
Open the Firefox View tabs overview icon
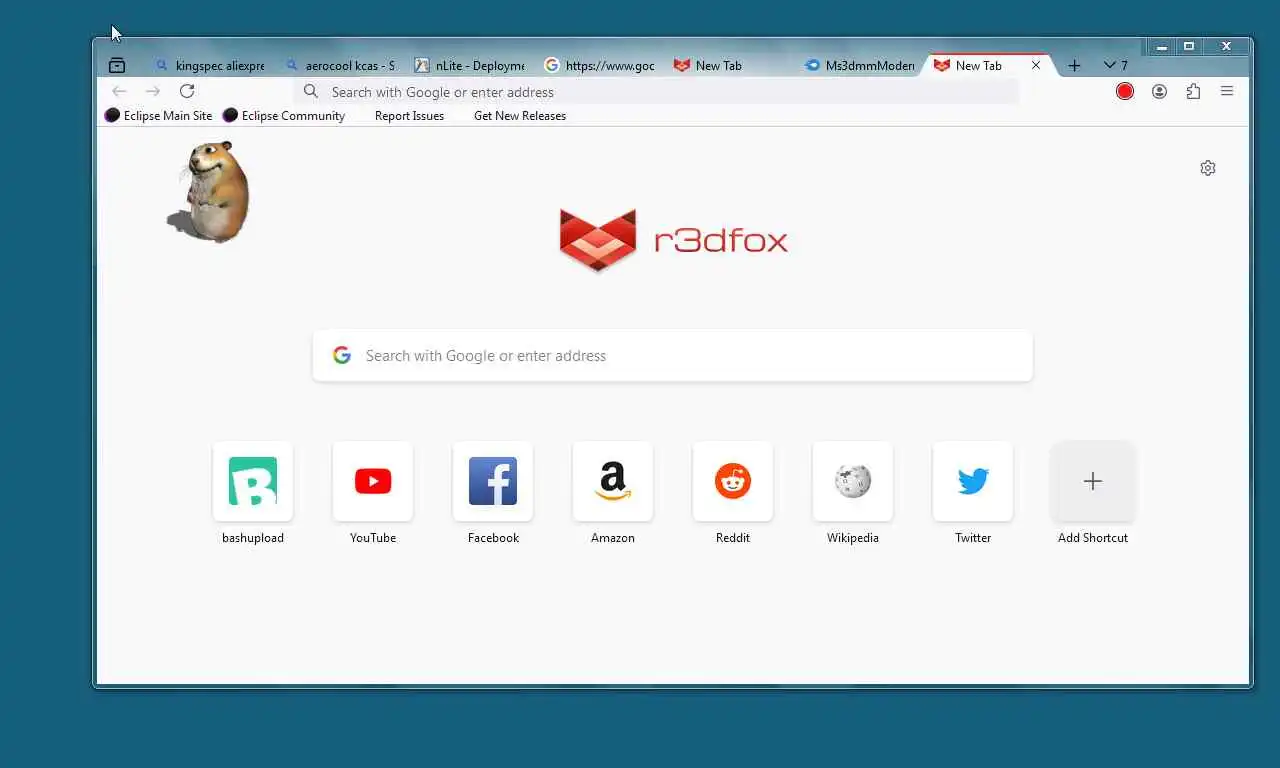(x=117, y=66)
